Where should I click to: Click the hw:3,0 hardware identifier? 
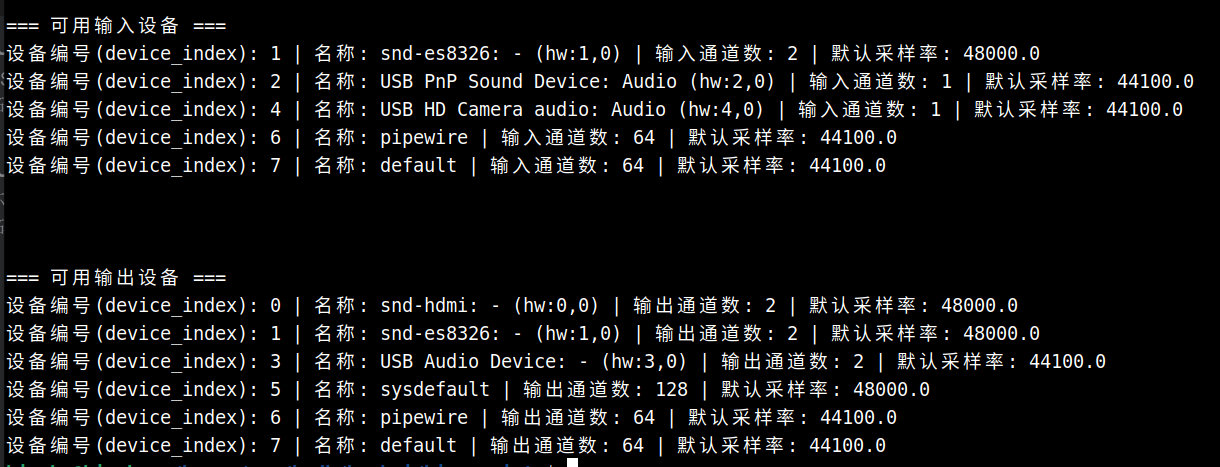[x=654, y=361]
